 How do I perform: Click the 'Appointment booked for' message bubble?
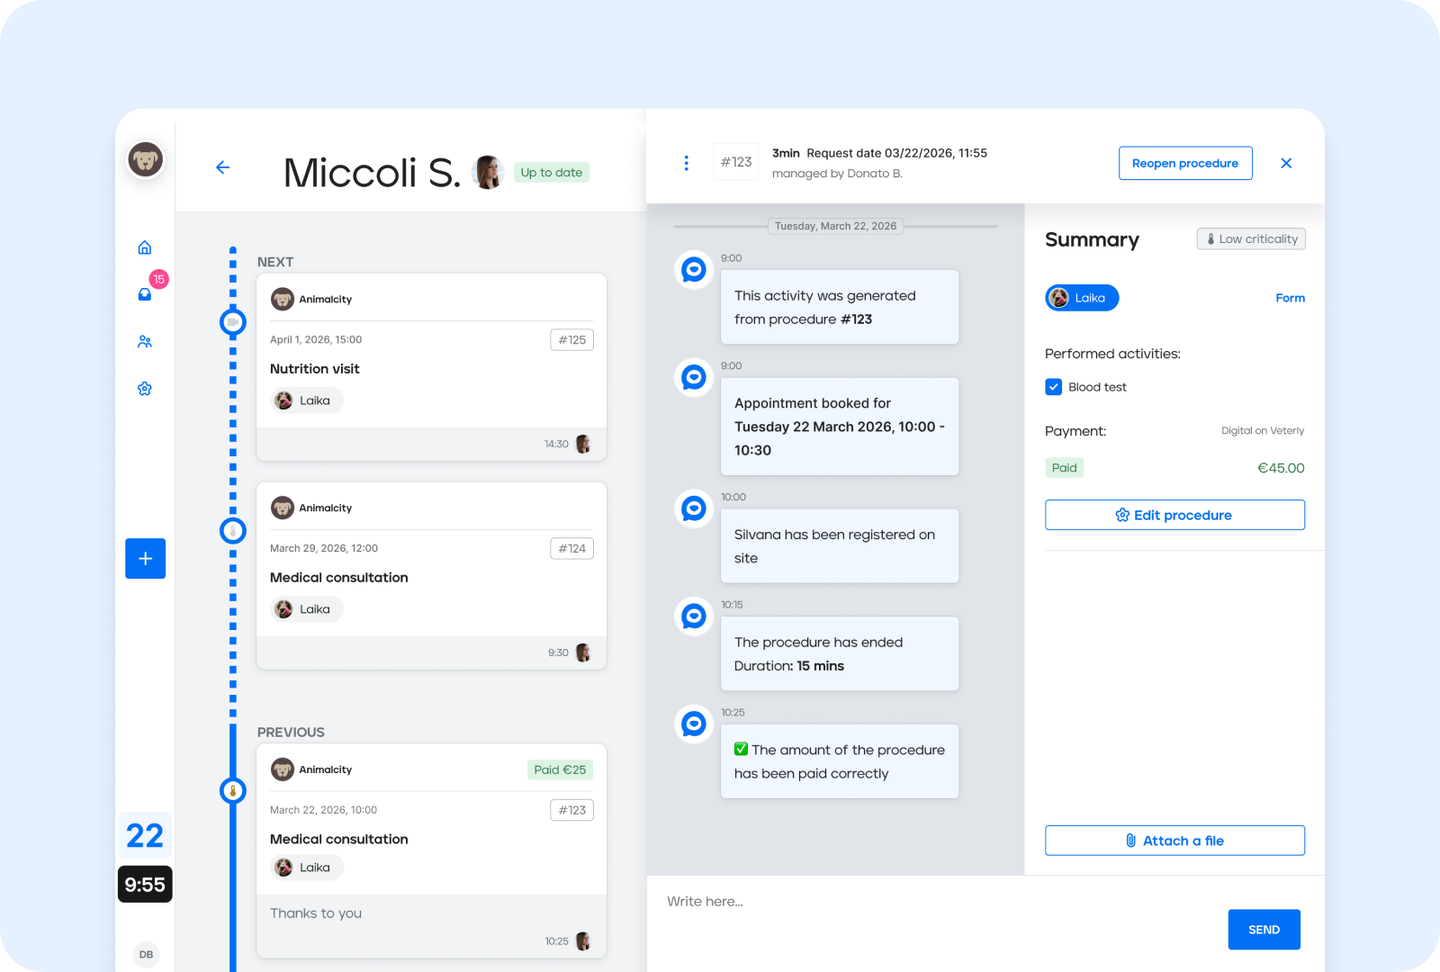coord(840,426)
